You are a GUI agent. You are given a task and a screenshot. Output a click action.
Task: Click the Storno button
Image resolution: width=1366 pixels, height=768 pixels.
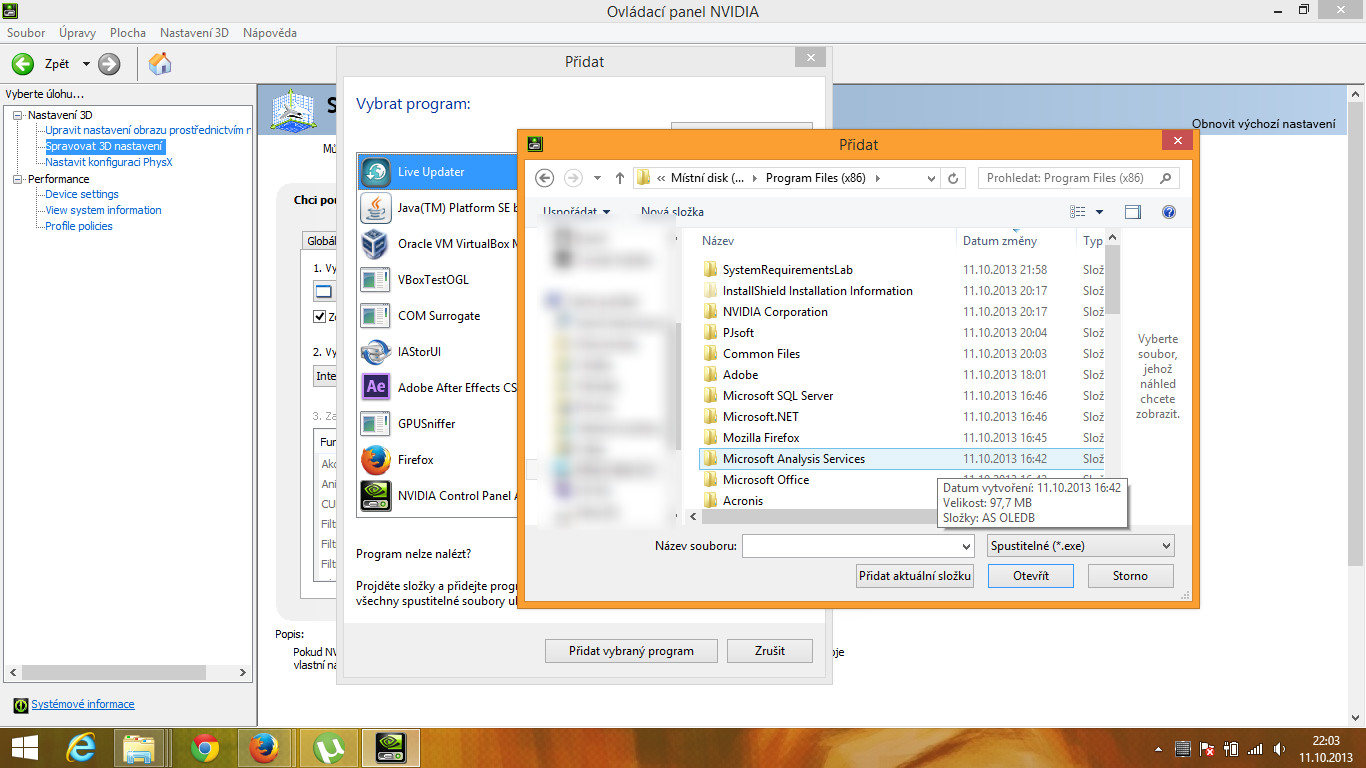(1131, 576)
